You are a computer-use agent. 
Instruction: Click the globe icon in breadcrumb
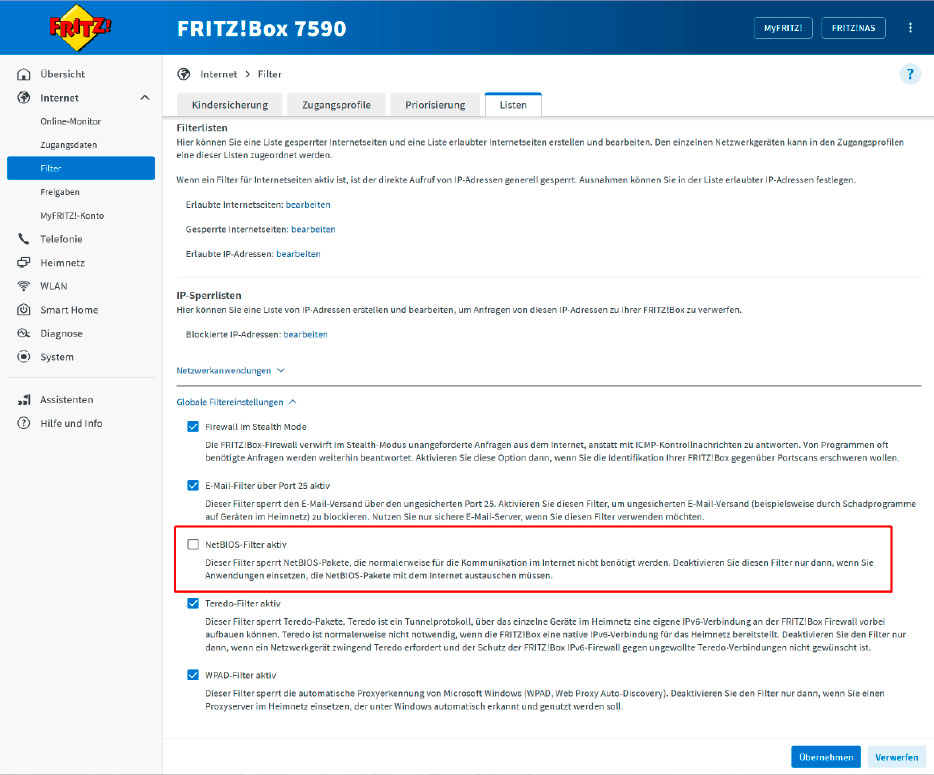[x=183, y=74]
